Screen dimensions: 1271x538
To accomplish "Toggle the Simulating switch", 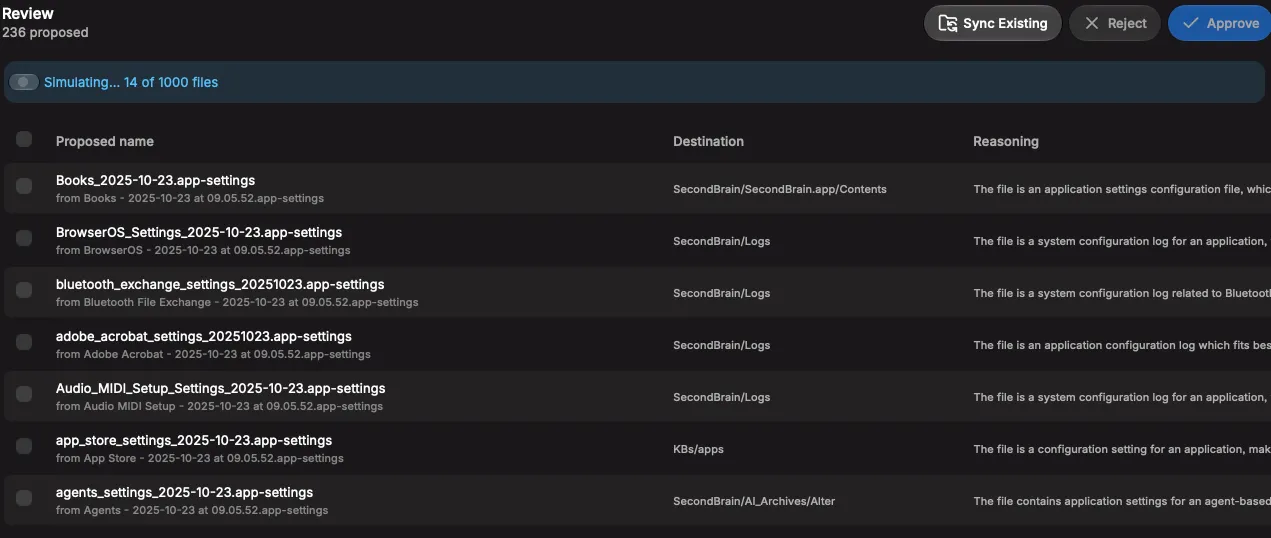I will (24, 82).
